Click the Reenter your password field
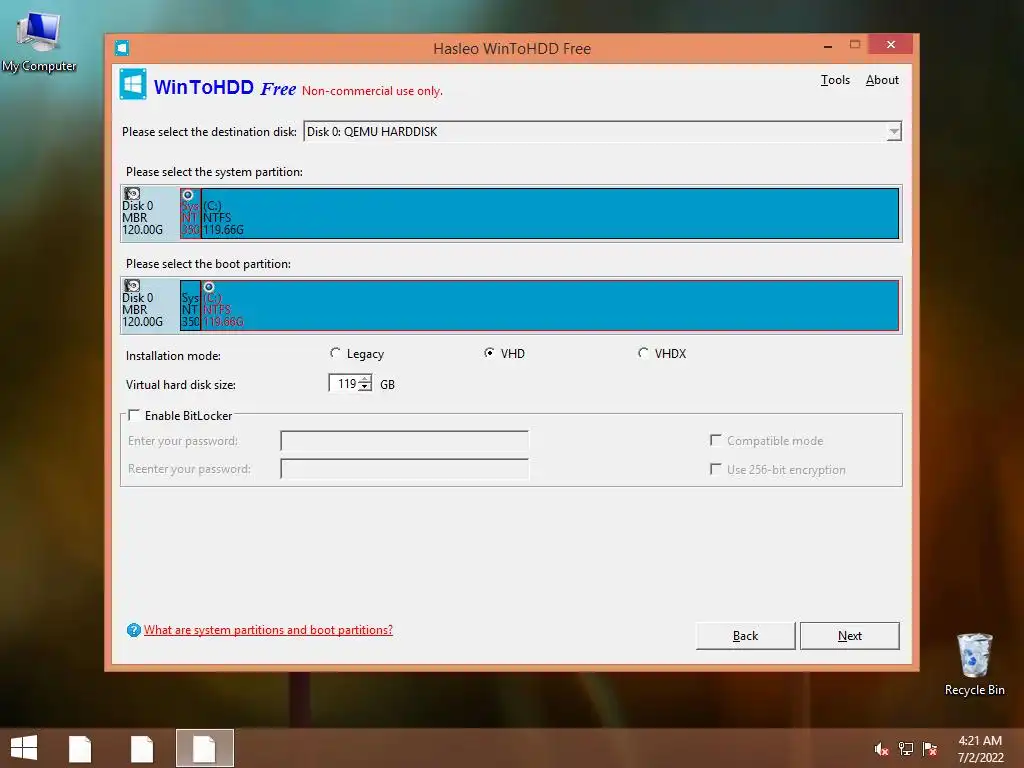The width and height of the screenshot is (1024, 768). tap(404, 469)
